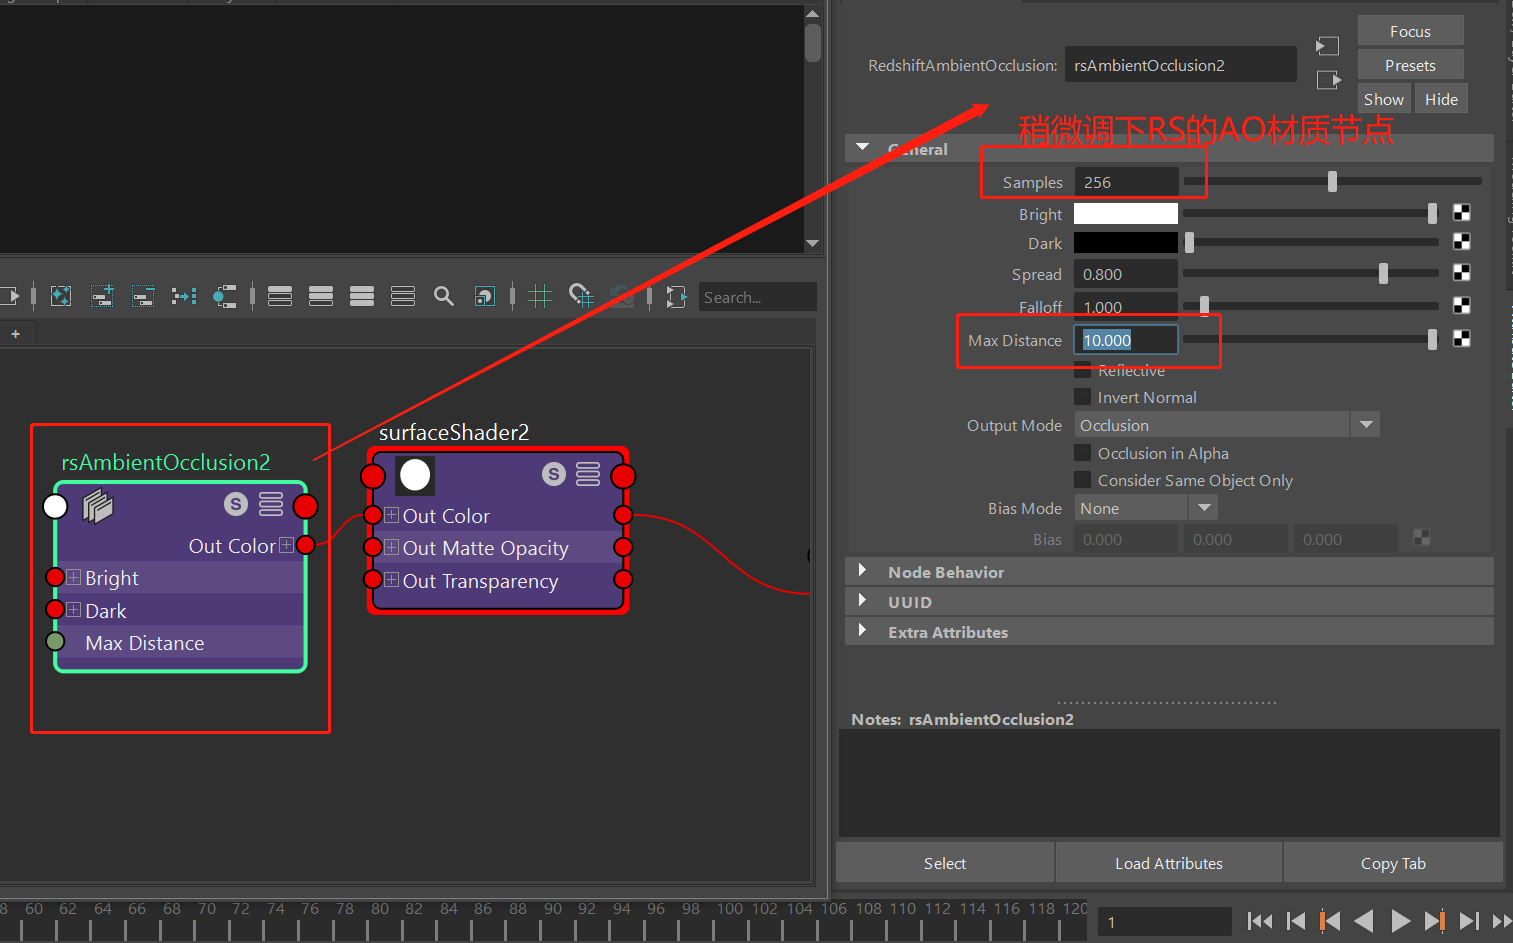Enable the Invert Normal checkbox

[x=1082, y=397]
